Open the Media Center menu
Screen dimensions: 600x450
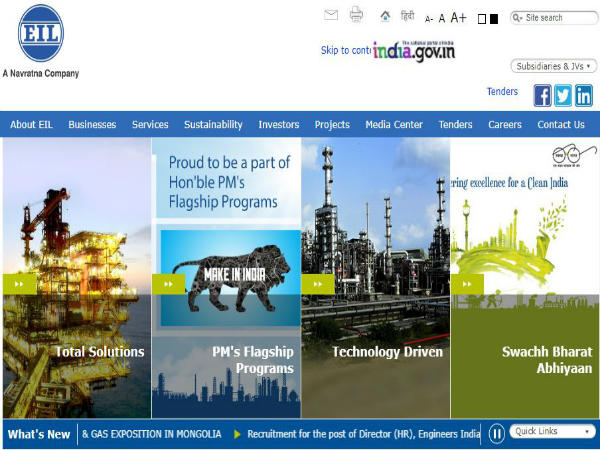tap(393, 125)
